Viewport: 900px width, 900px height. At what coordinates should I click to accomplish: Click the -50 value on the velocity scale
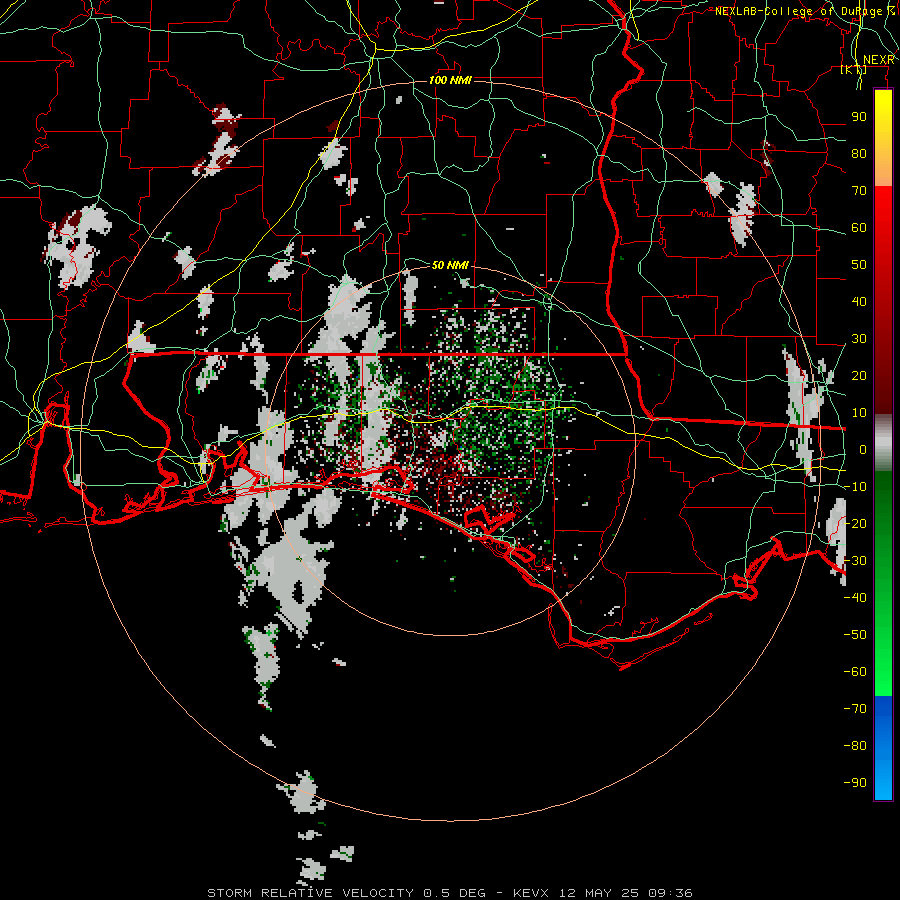[x=855, y=635]
